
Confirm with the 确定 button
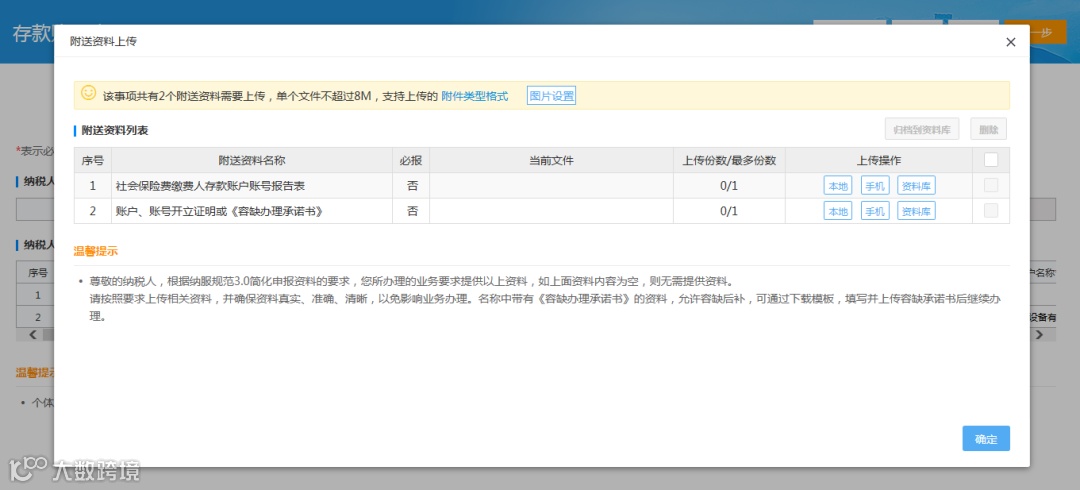(x=986, y=439)
